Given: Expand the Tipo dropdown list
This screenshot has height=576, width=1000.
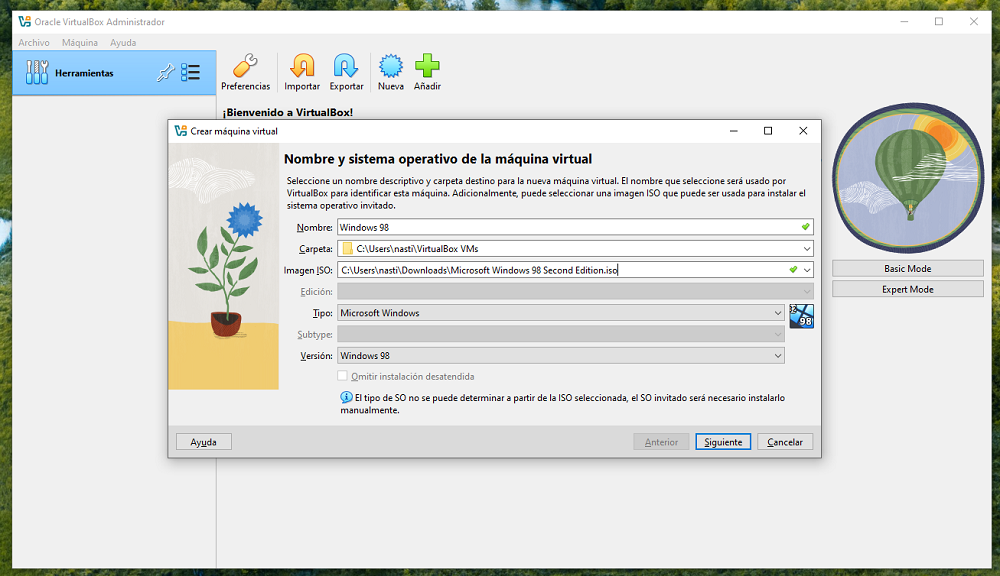Looking at the screenshot, I should 778,313.
